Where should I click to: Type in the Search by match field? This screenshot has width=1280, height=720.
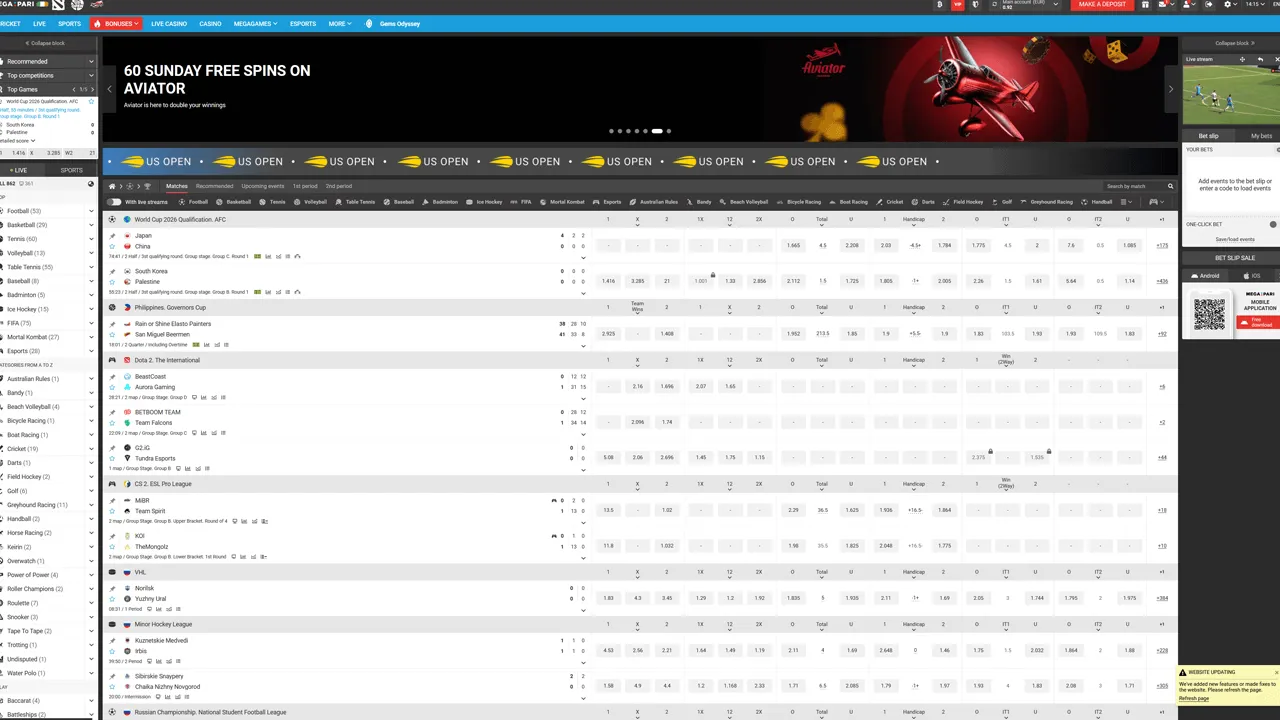click(1133, 186)
